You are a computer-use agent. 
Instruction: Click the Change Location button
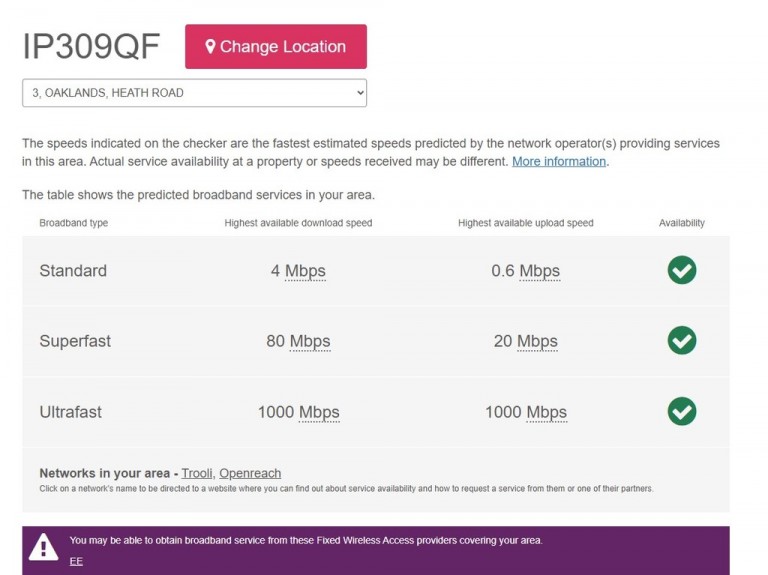(276, 47)
